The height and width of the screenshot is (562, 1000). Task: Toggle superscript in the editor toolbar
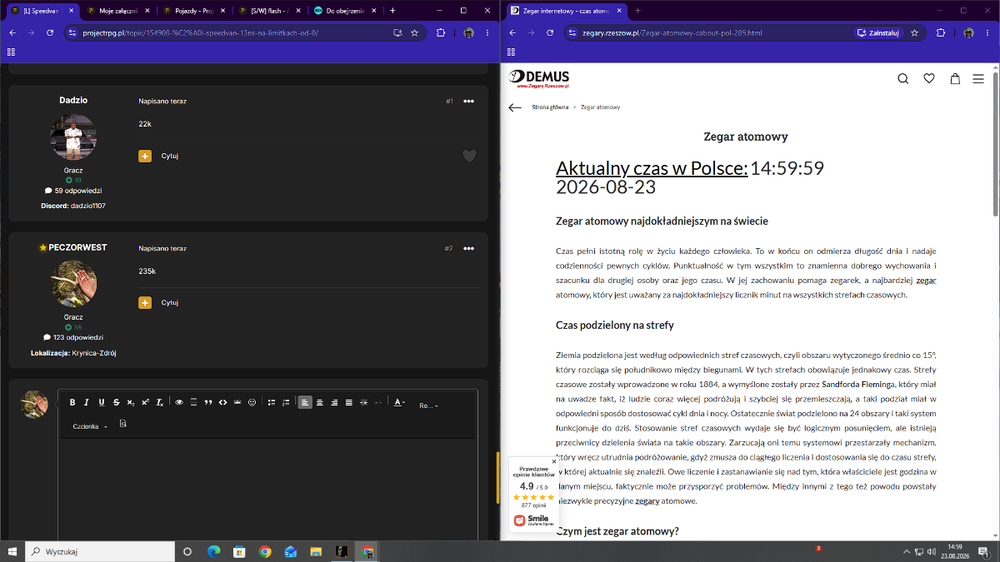[x=145, y=403]
